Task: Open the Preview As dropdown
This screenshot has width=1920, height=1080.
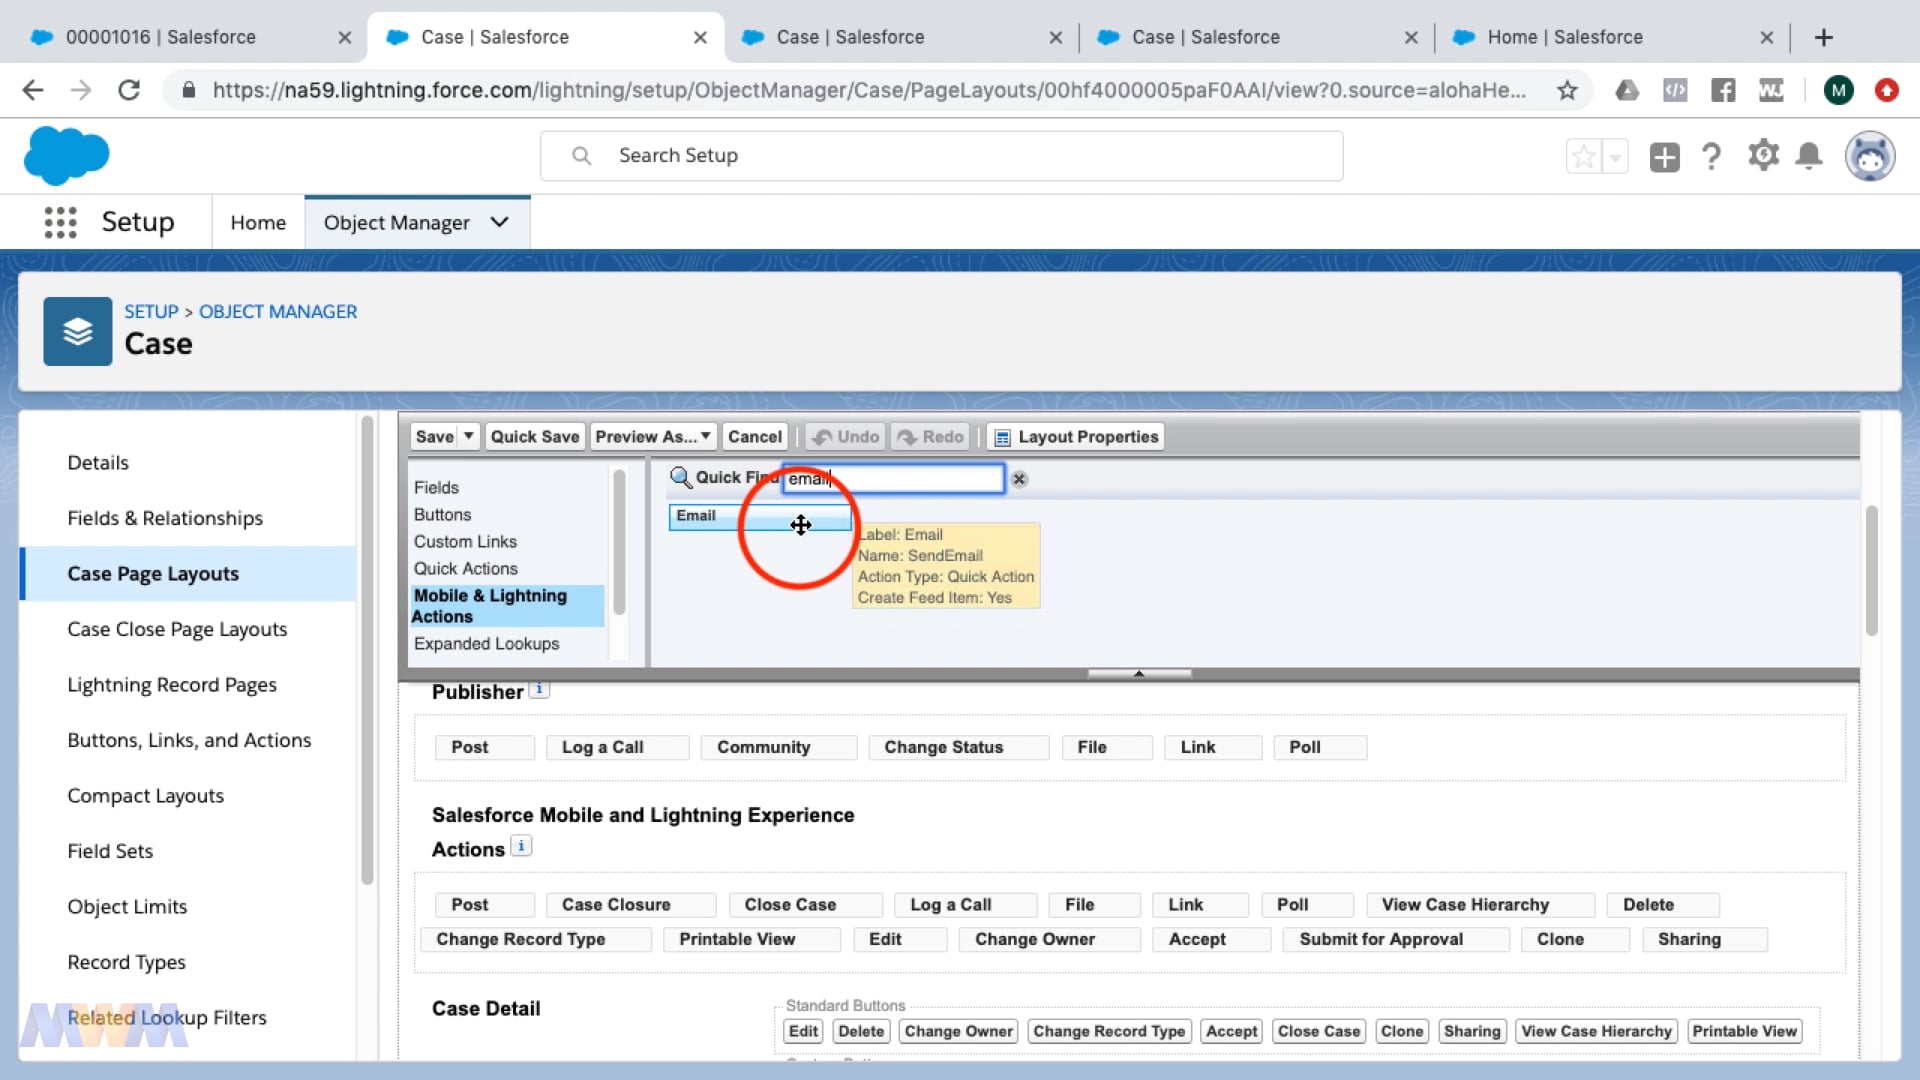Action: point(652,437)
